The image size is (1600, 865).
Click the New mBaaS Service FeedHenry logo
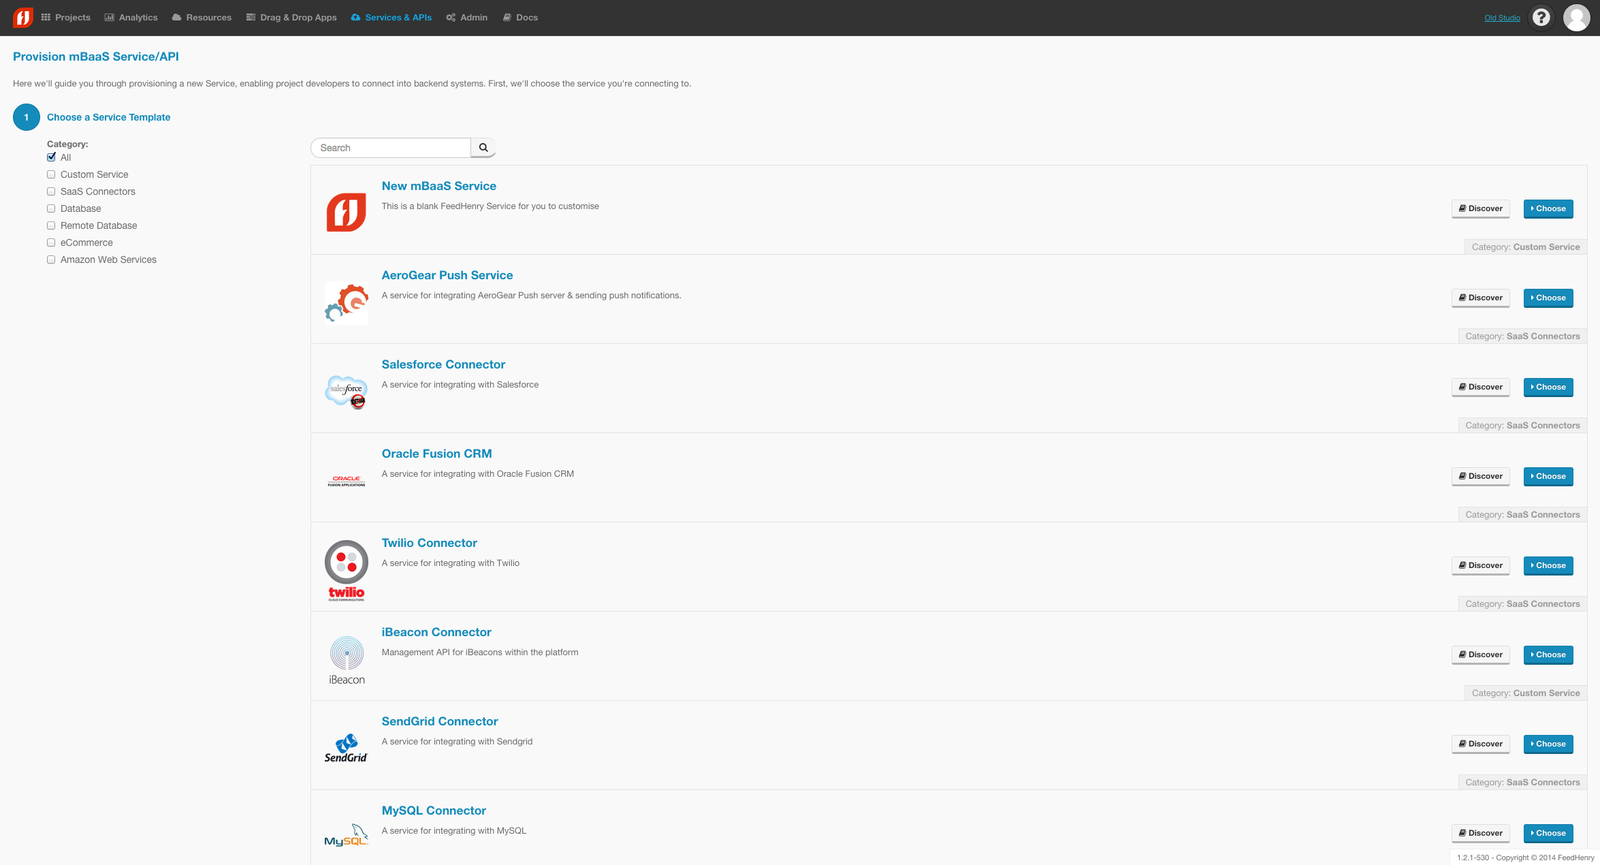coord(346,212)
